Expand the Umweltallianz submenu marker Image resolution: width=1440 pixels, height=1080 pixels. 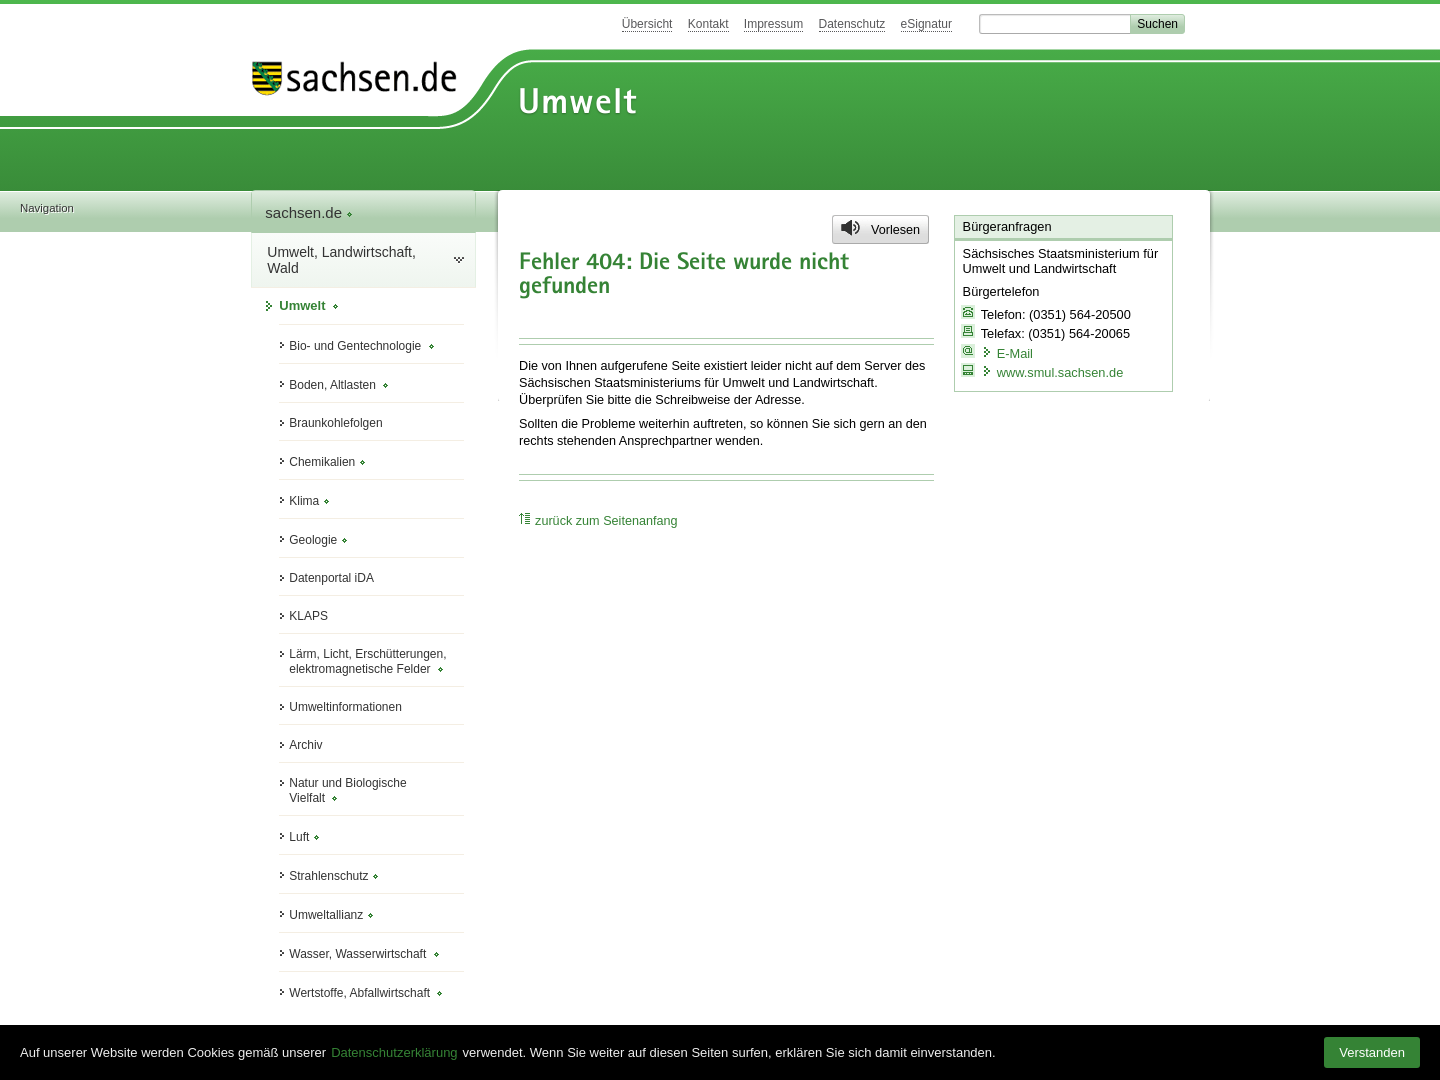370,916
